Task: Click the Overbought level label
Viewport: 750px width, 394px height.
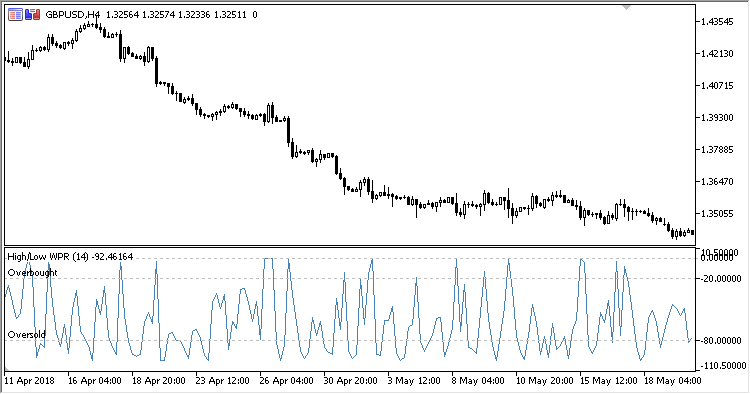Action: point(33,273)
